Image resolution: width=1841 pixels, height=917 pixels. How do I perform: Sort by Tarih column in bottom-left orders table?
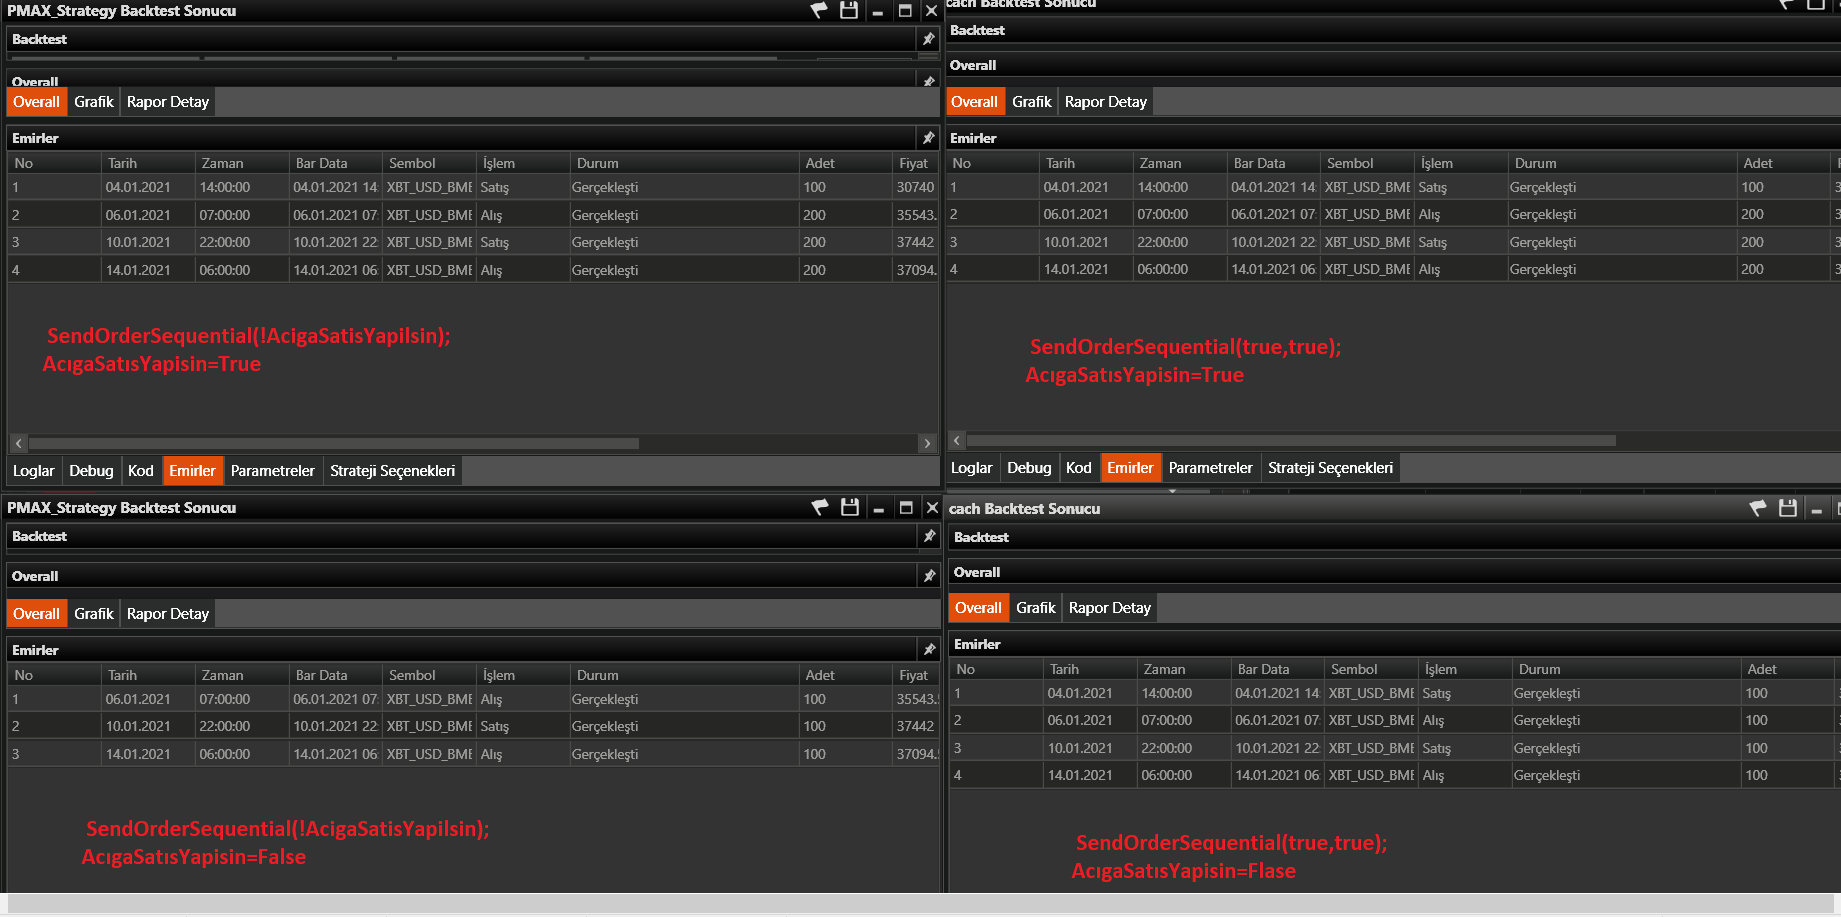click(x=123, y=675)
